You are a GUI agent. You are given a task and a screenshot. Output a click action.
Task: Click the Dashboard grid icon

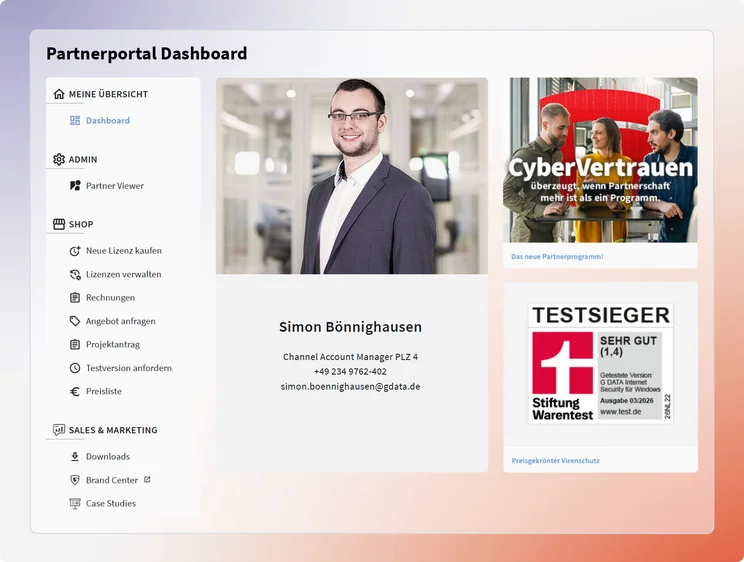click(75, 121)
